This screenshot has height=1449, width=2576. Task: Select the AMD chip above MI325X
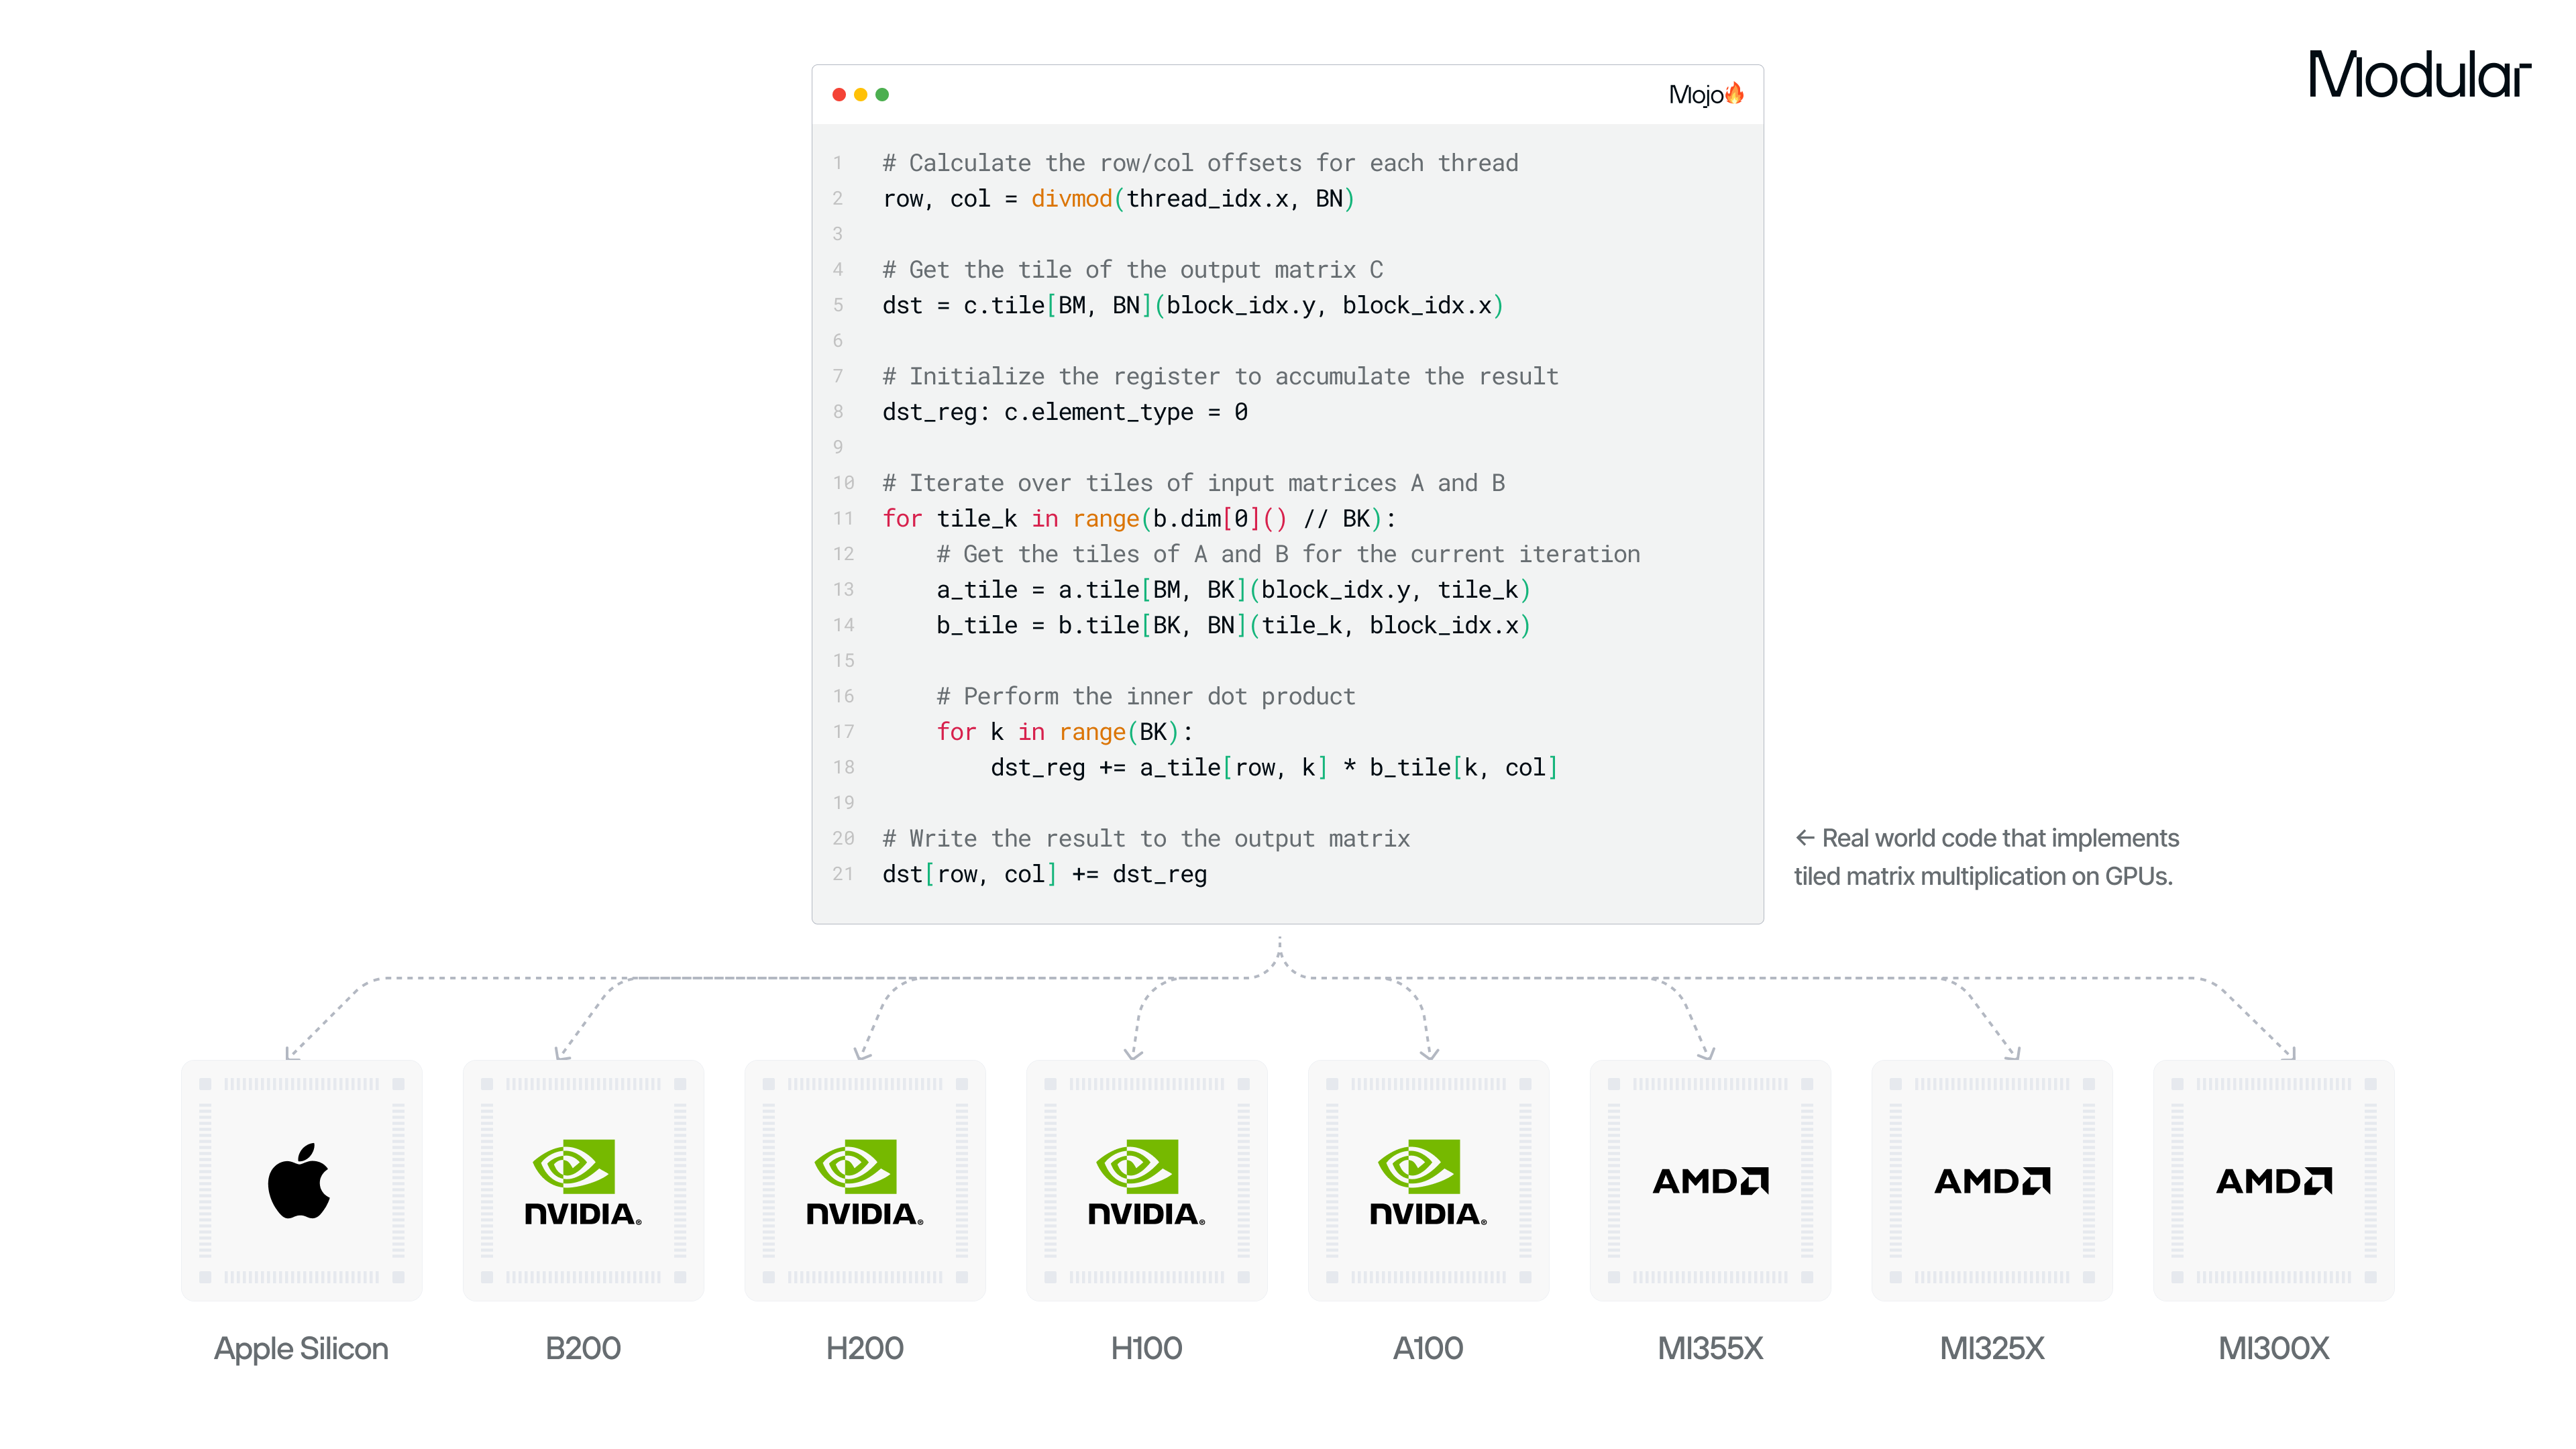(1992, 1180)
